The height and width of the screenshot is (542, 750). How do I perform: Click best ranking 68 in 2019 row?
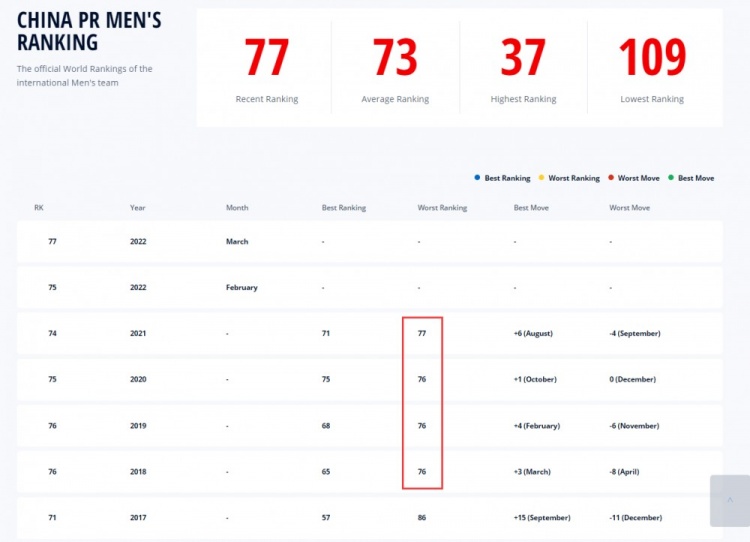[x=326, y=426]
